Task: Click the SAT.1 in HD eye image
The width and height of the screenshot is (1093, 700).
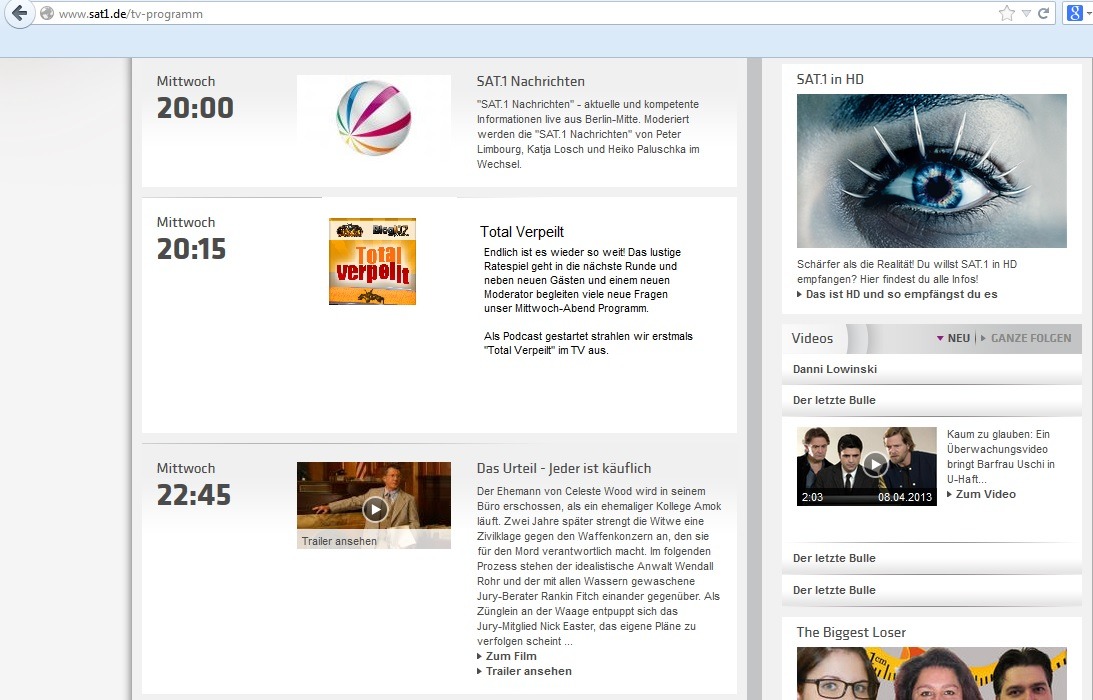Action: tap(931, 171)
